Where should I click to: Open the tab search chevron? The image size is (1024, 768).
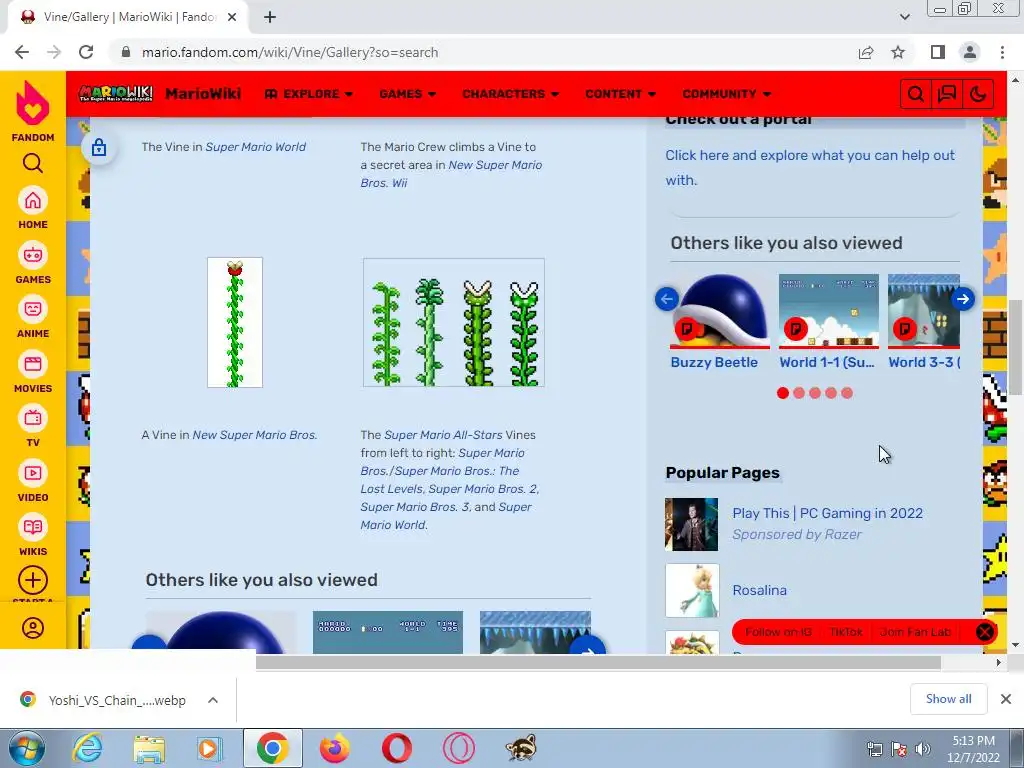pyautogui.click(x=904, y=17)
